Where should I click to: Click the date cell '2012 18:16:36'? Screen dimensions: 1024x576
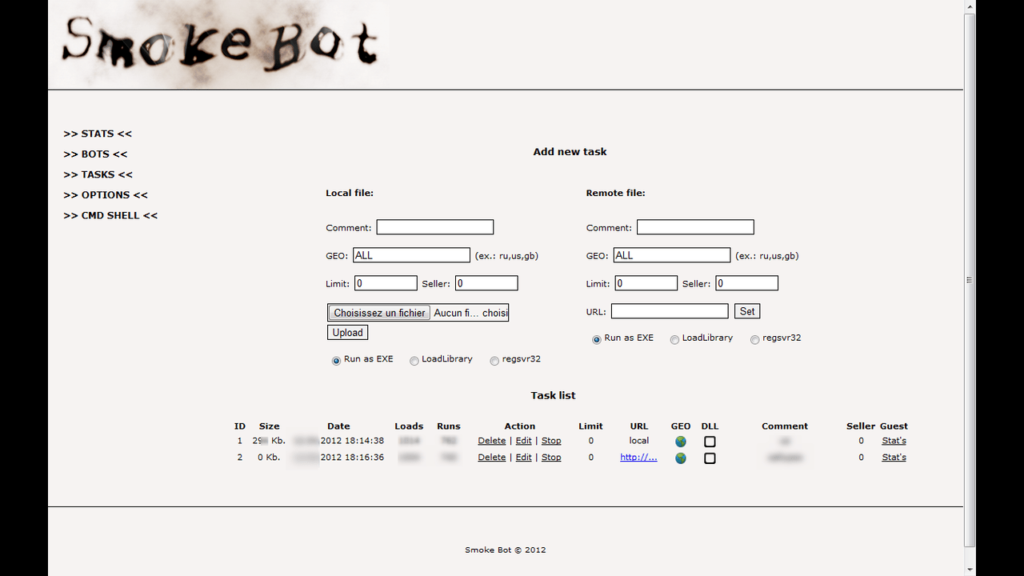pyautogui.click(x=352, y=457)
